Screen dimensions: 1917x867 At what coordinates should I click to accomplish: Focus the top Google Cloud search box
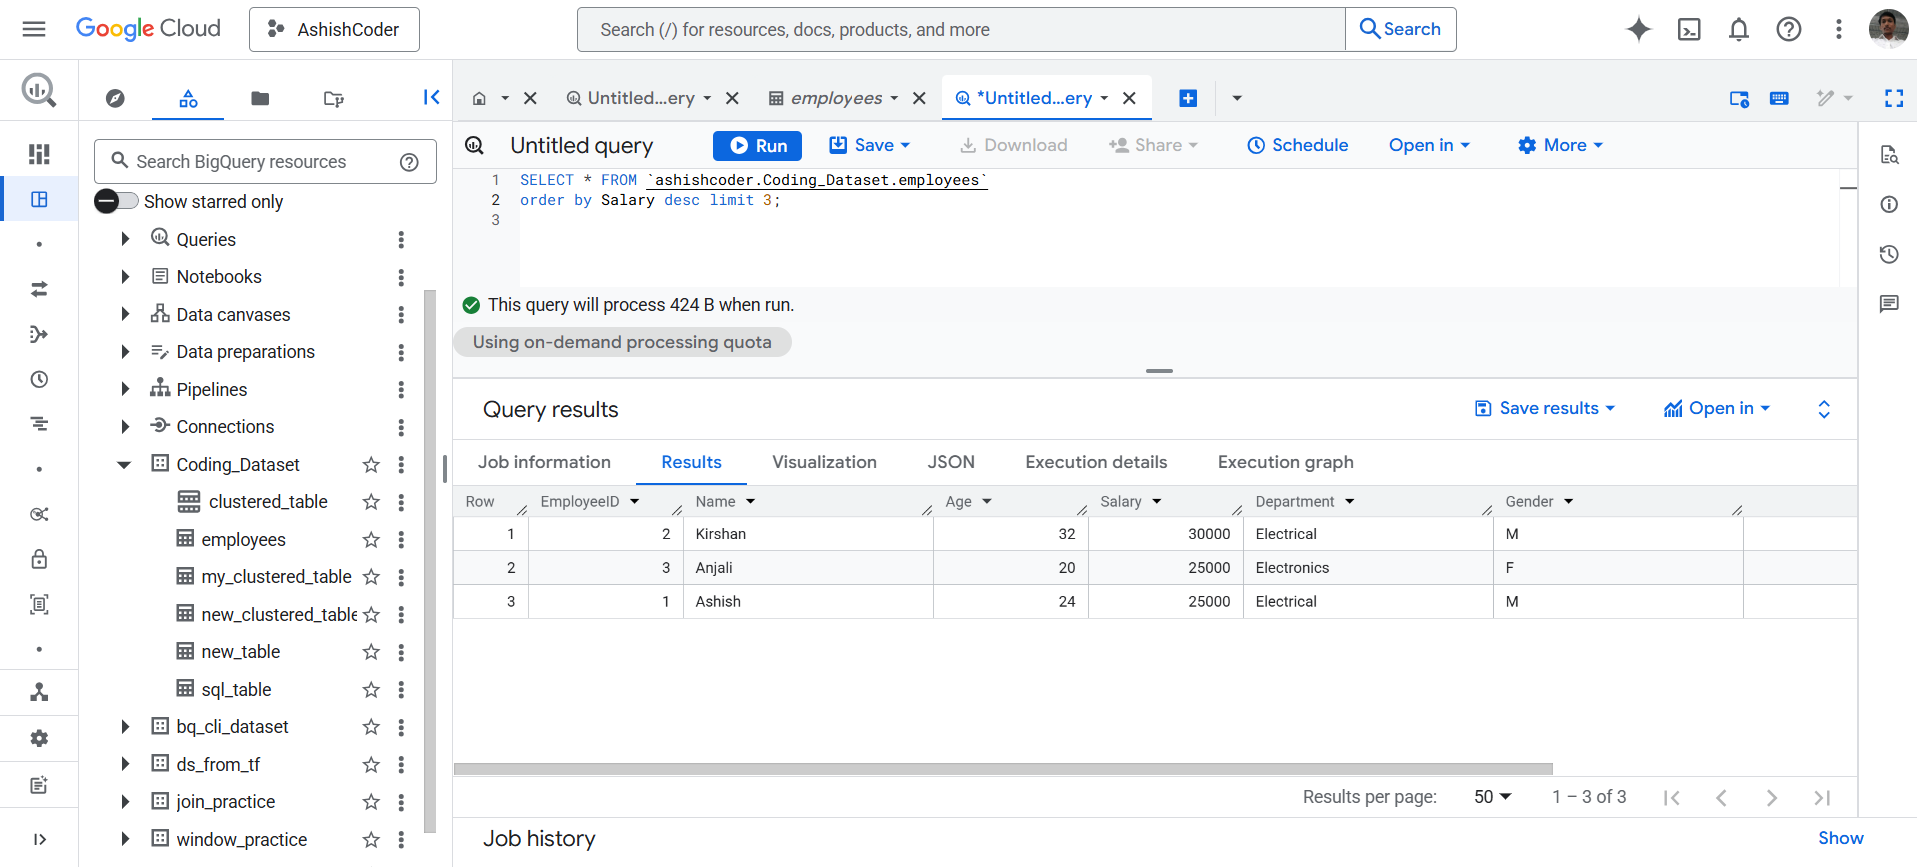[961, 29]
